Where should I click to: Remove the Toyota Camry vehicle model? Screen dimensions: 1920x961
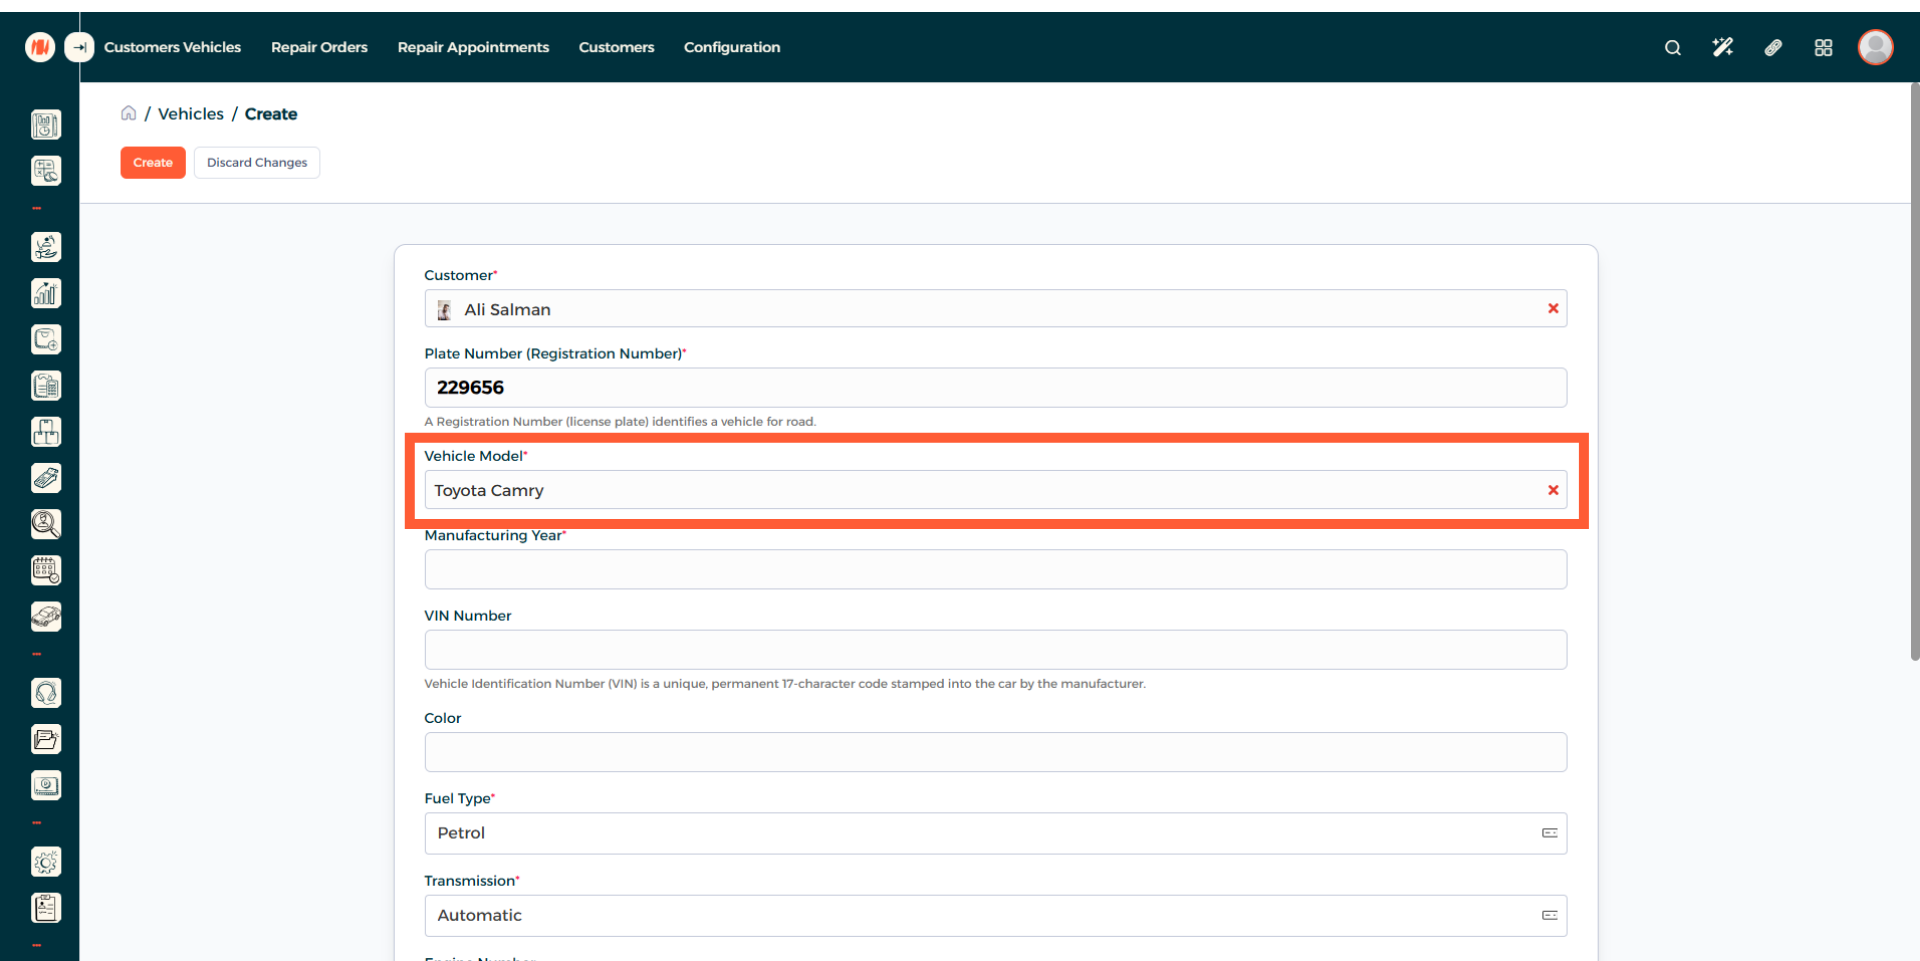pos(1553,490)
